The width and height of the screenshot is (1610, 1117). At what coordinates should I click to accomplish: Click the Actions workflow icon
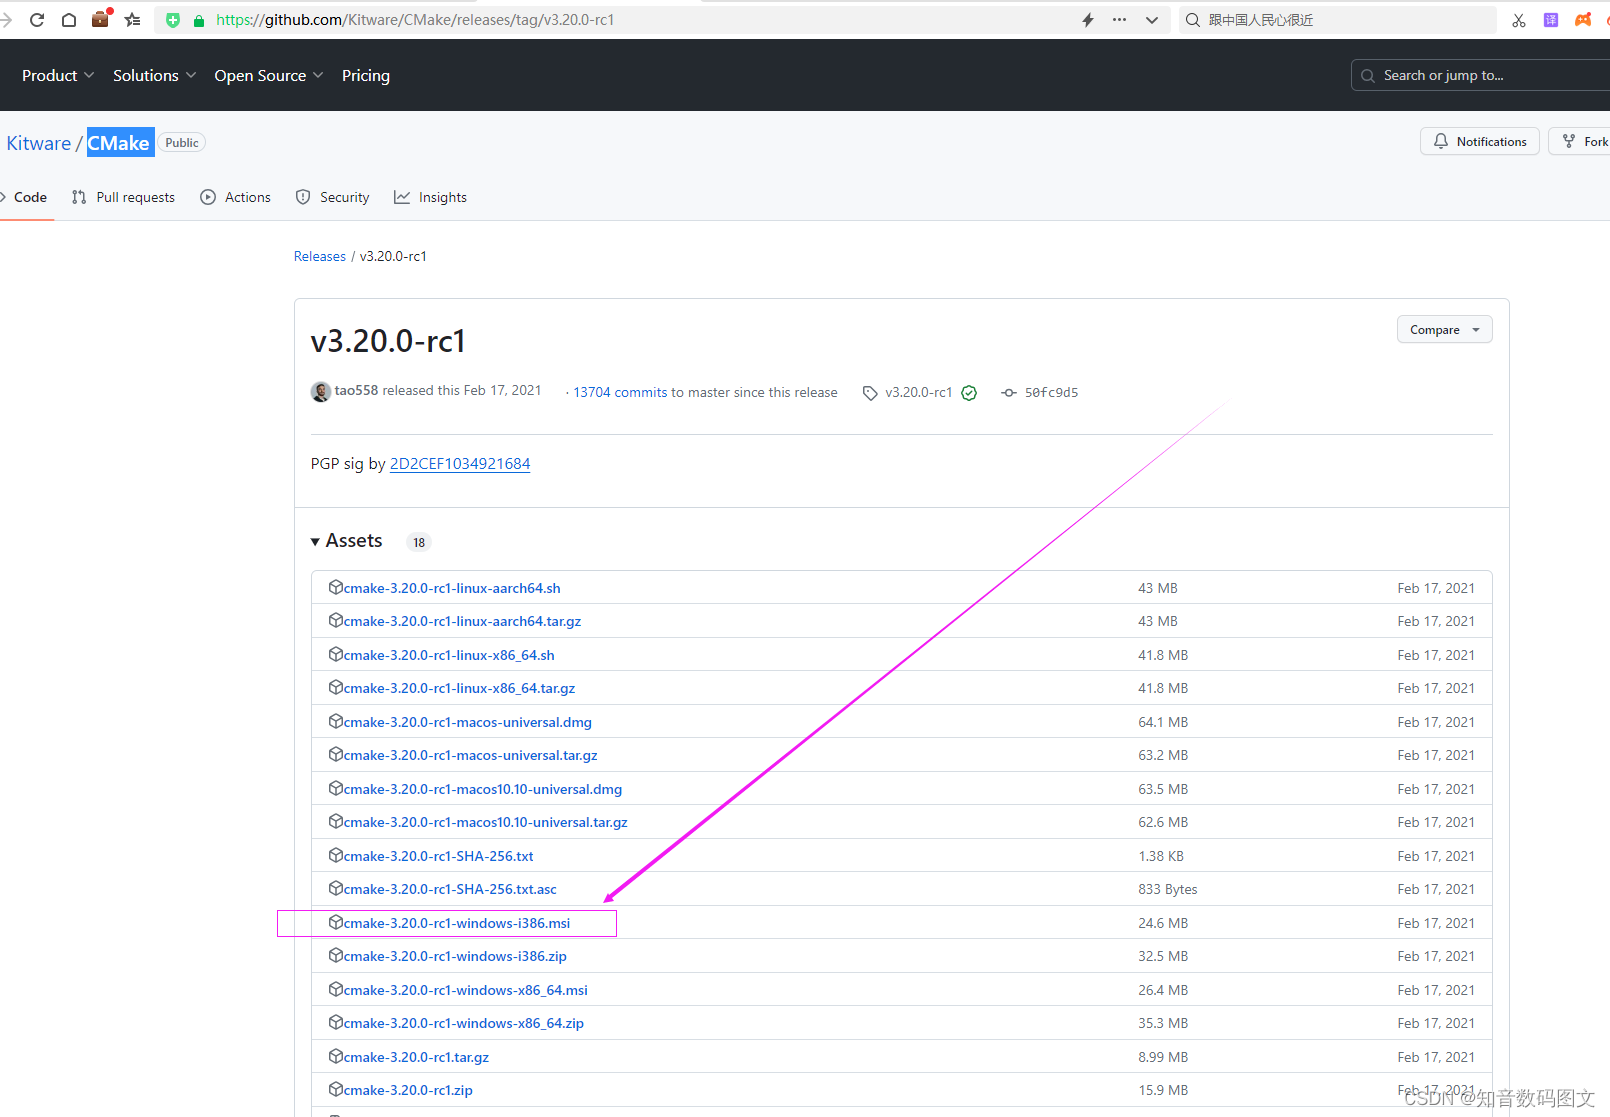coord(208,197)
